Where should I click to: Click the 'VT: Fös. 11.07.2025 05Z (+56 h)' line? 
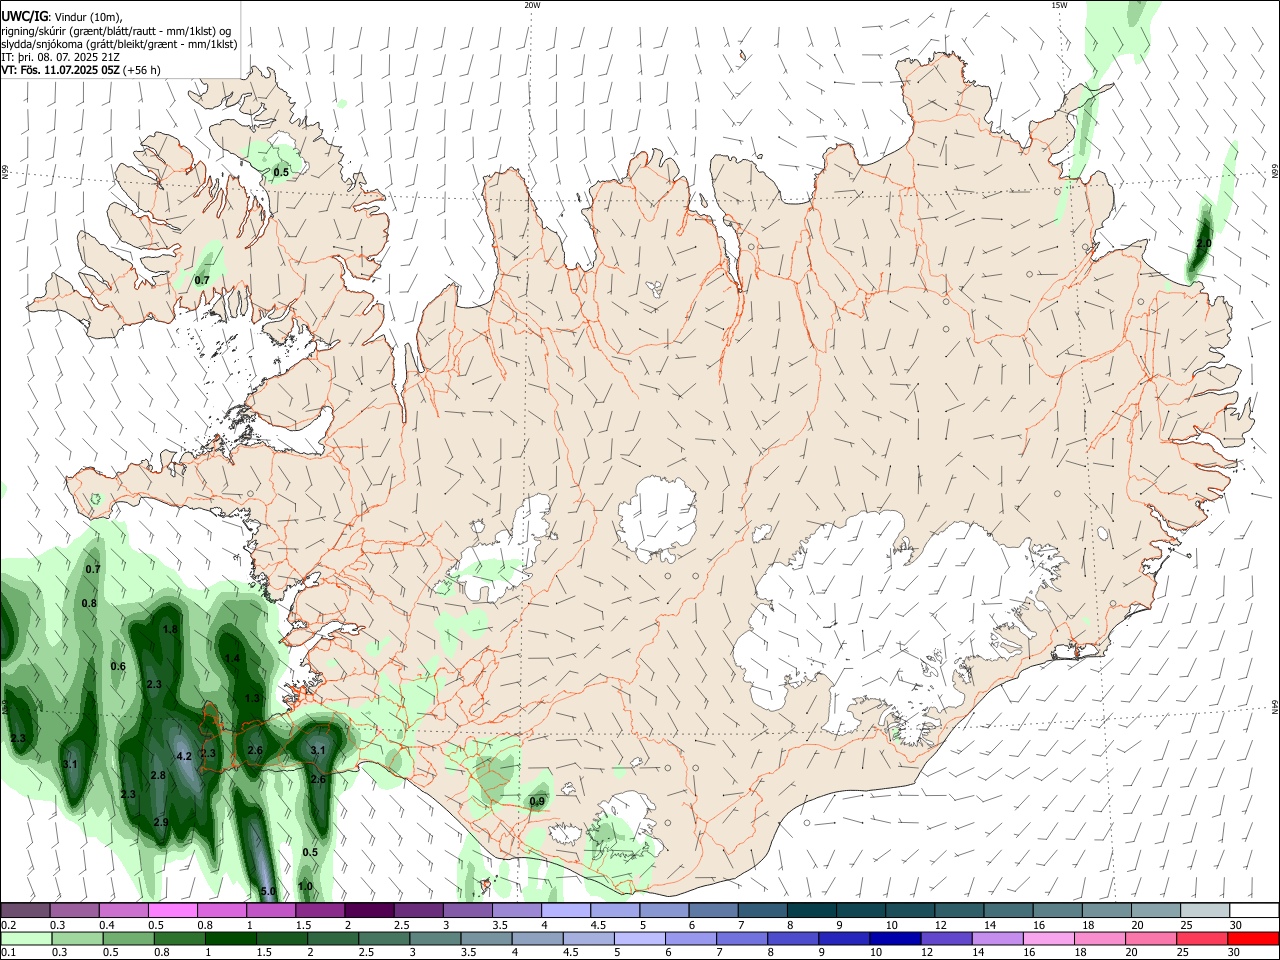click(81, 70)
